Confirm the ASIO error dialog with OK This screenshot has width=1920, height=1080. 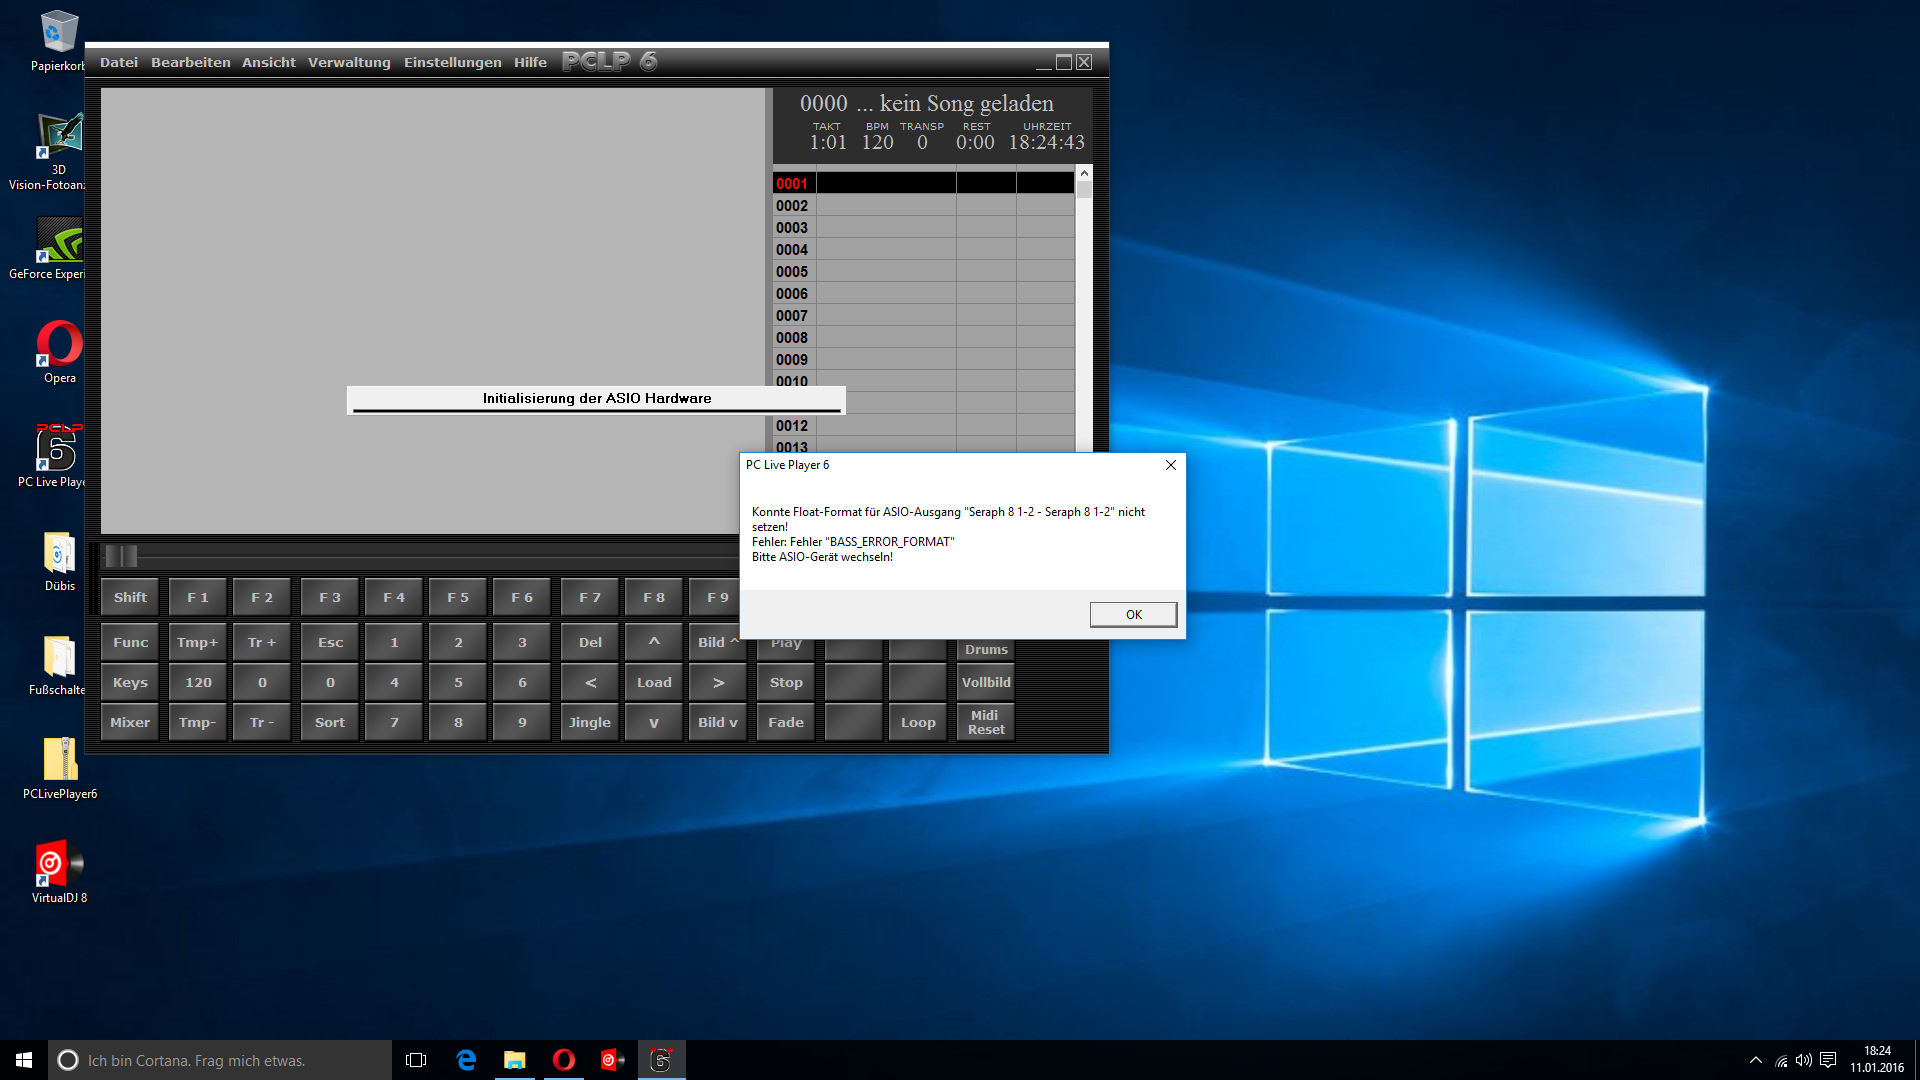(x=1132, y=614)
